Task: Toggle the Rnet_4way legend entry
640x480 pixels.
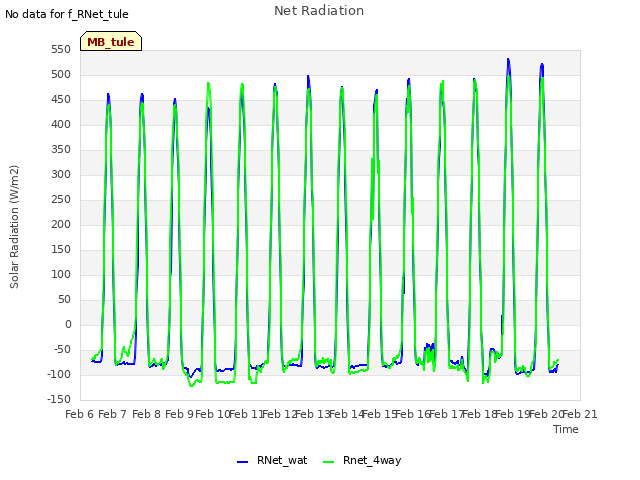Action: click(x=362, y=460)
